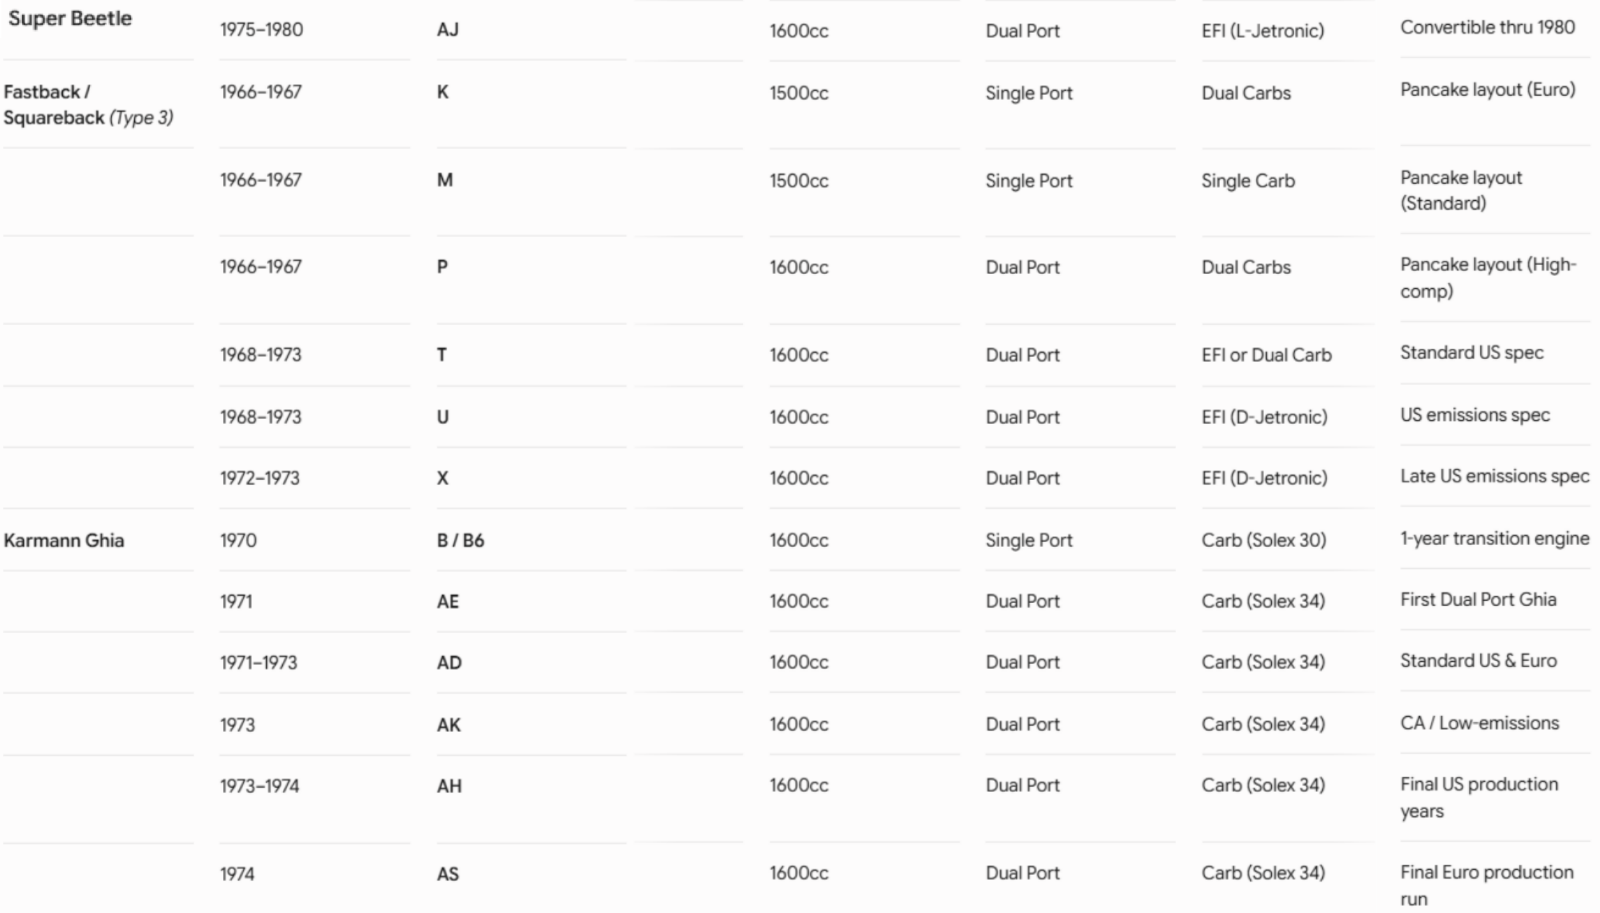This screenshot has width=1600, height=913.
Task: Click the Pancake layout (Euro) note
Action: (x=1488, y=89)
